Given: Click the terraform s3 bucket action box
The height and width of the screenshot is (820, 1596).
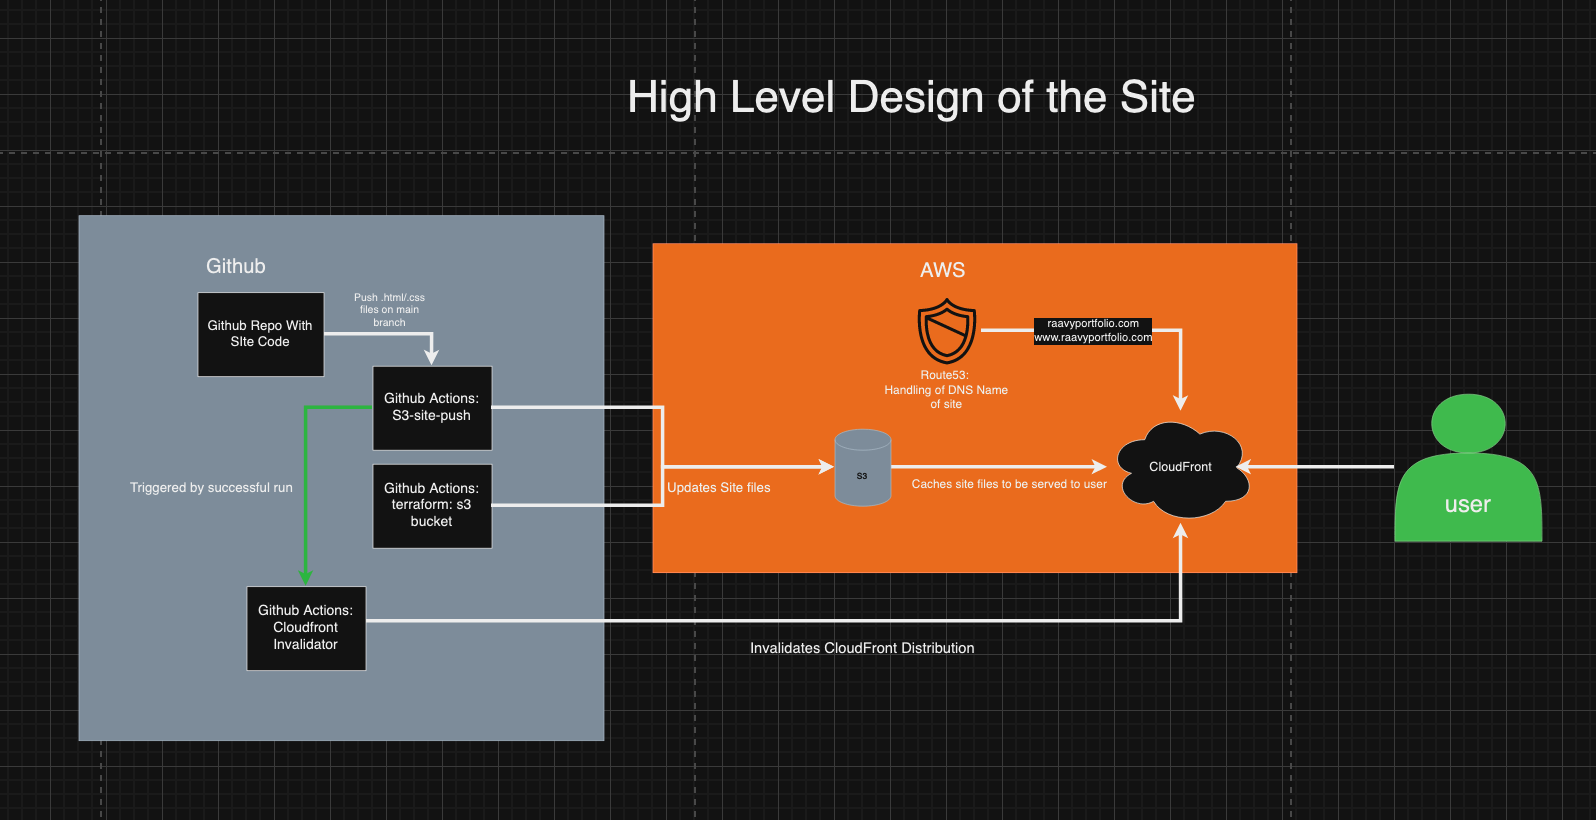Looking at the screenshot, I should [432, 505].
